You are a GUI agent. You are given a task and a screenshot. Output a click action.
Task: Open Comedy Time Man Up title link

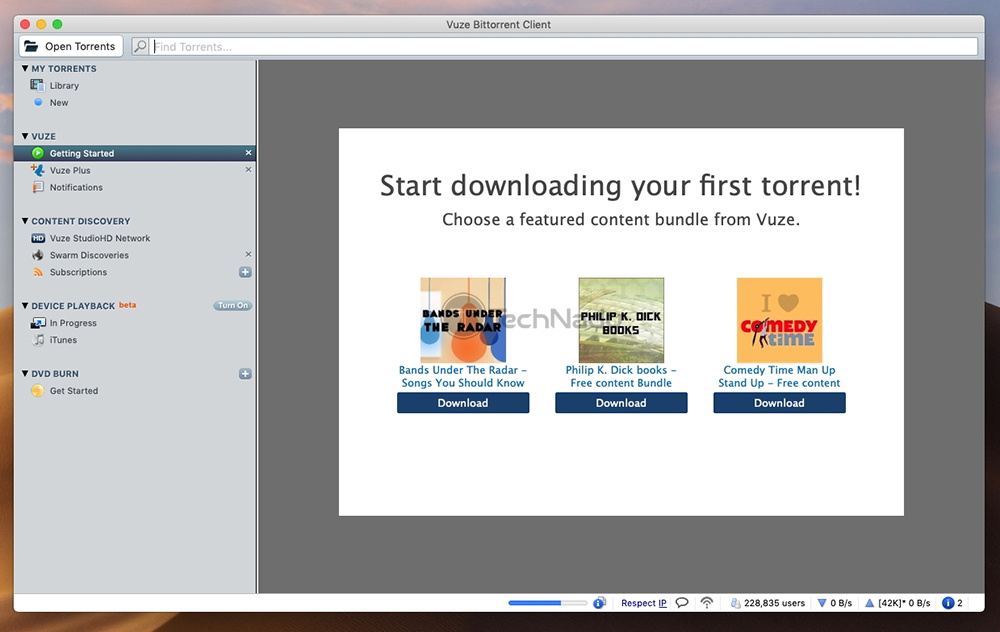coord(779,376)
